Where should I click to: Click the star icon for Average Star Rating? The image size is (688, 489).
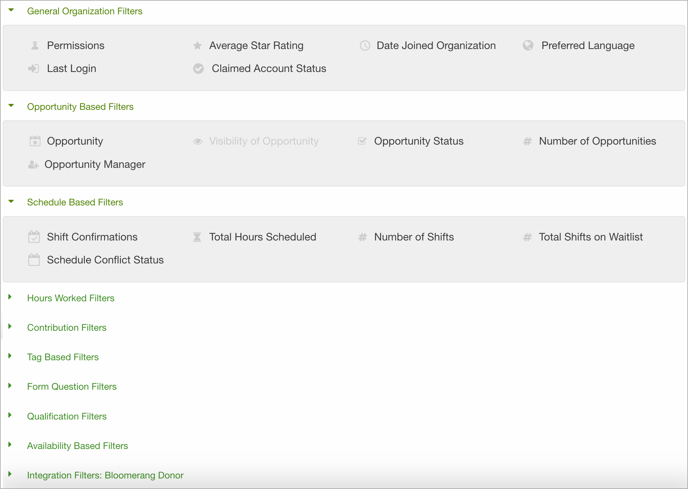pyautogui.click(x=197, y=46)
